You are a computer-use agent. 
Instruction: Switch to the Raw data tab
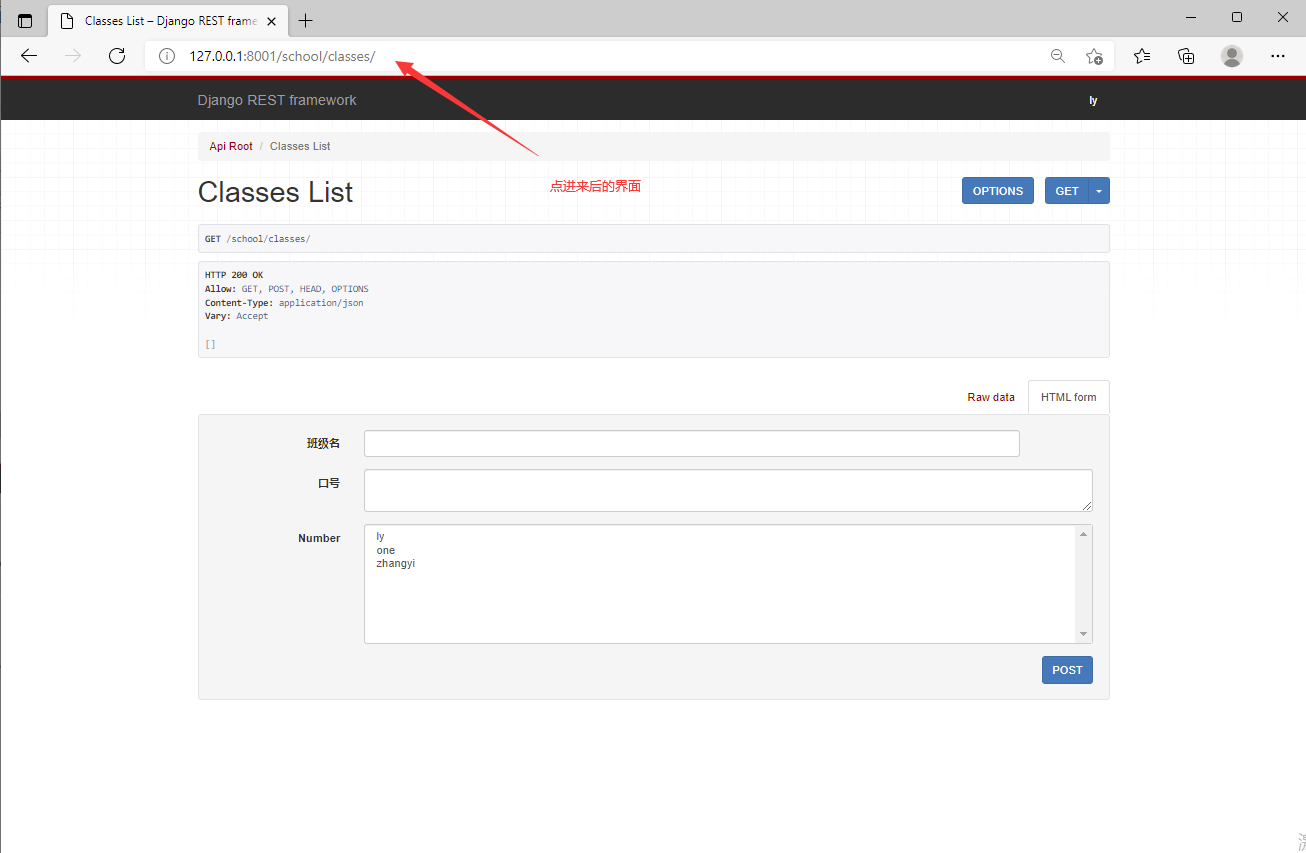(x=991, y=397)
